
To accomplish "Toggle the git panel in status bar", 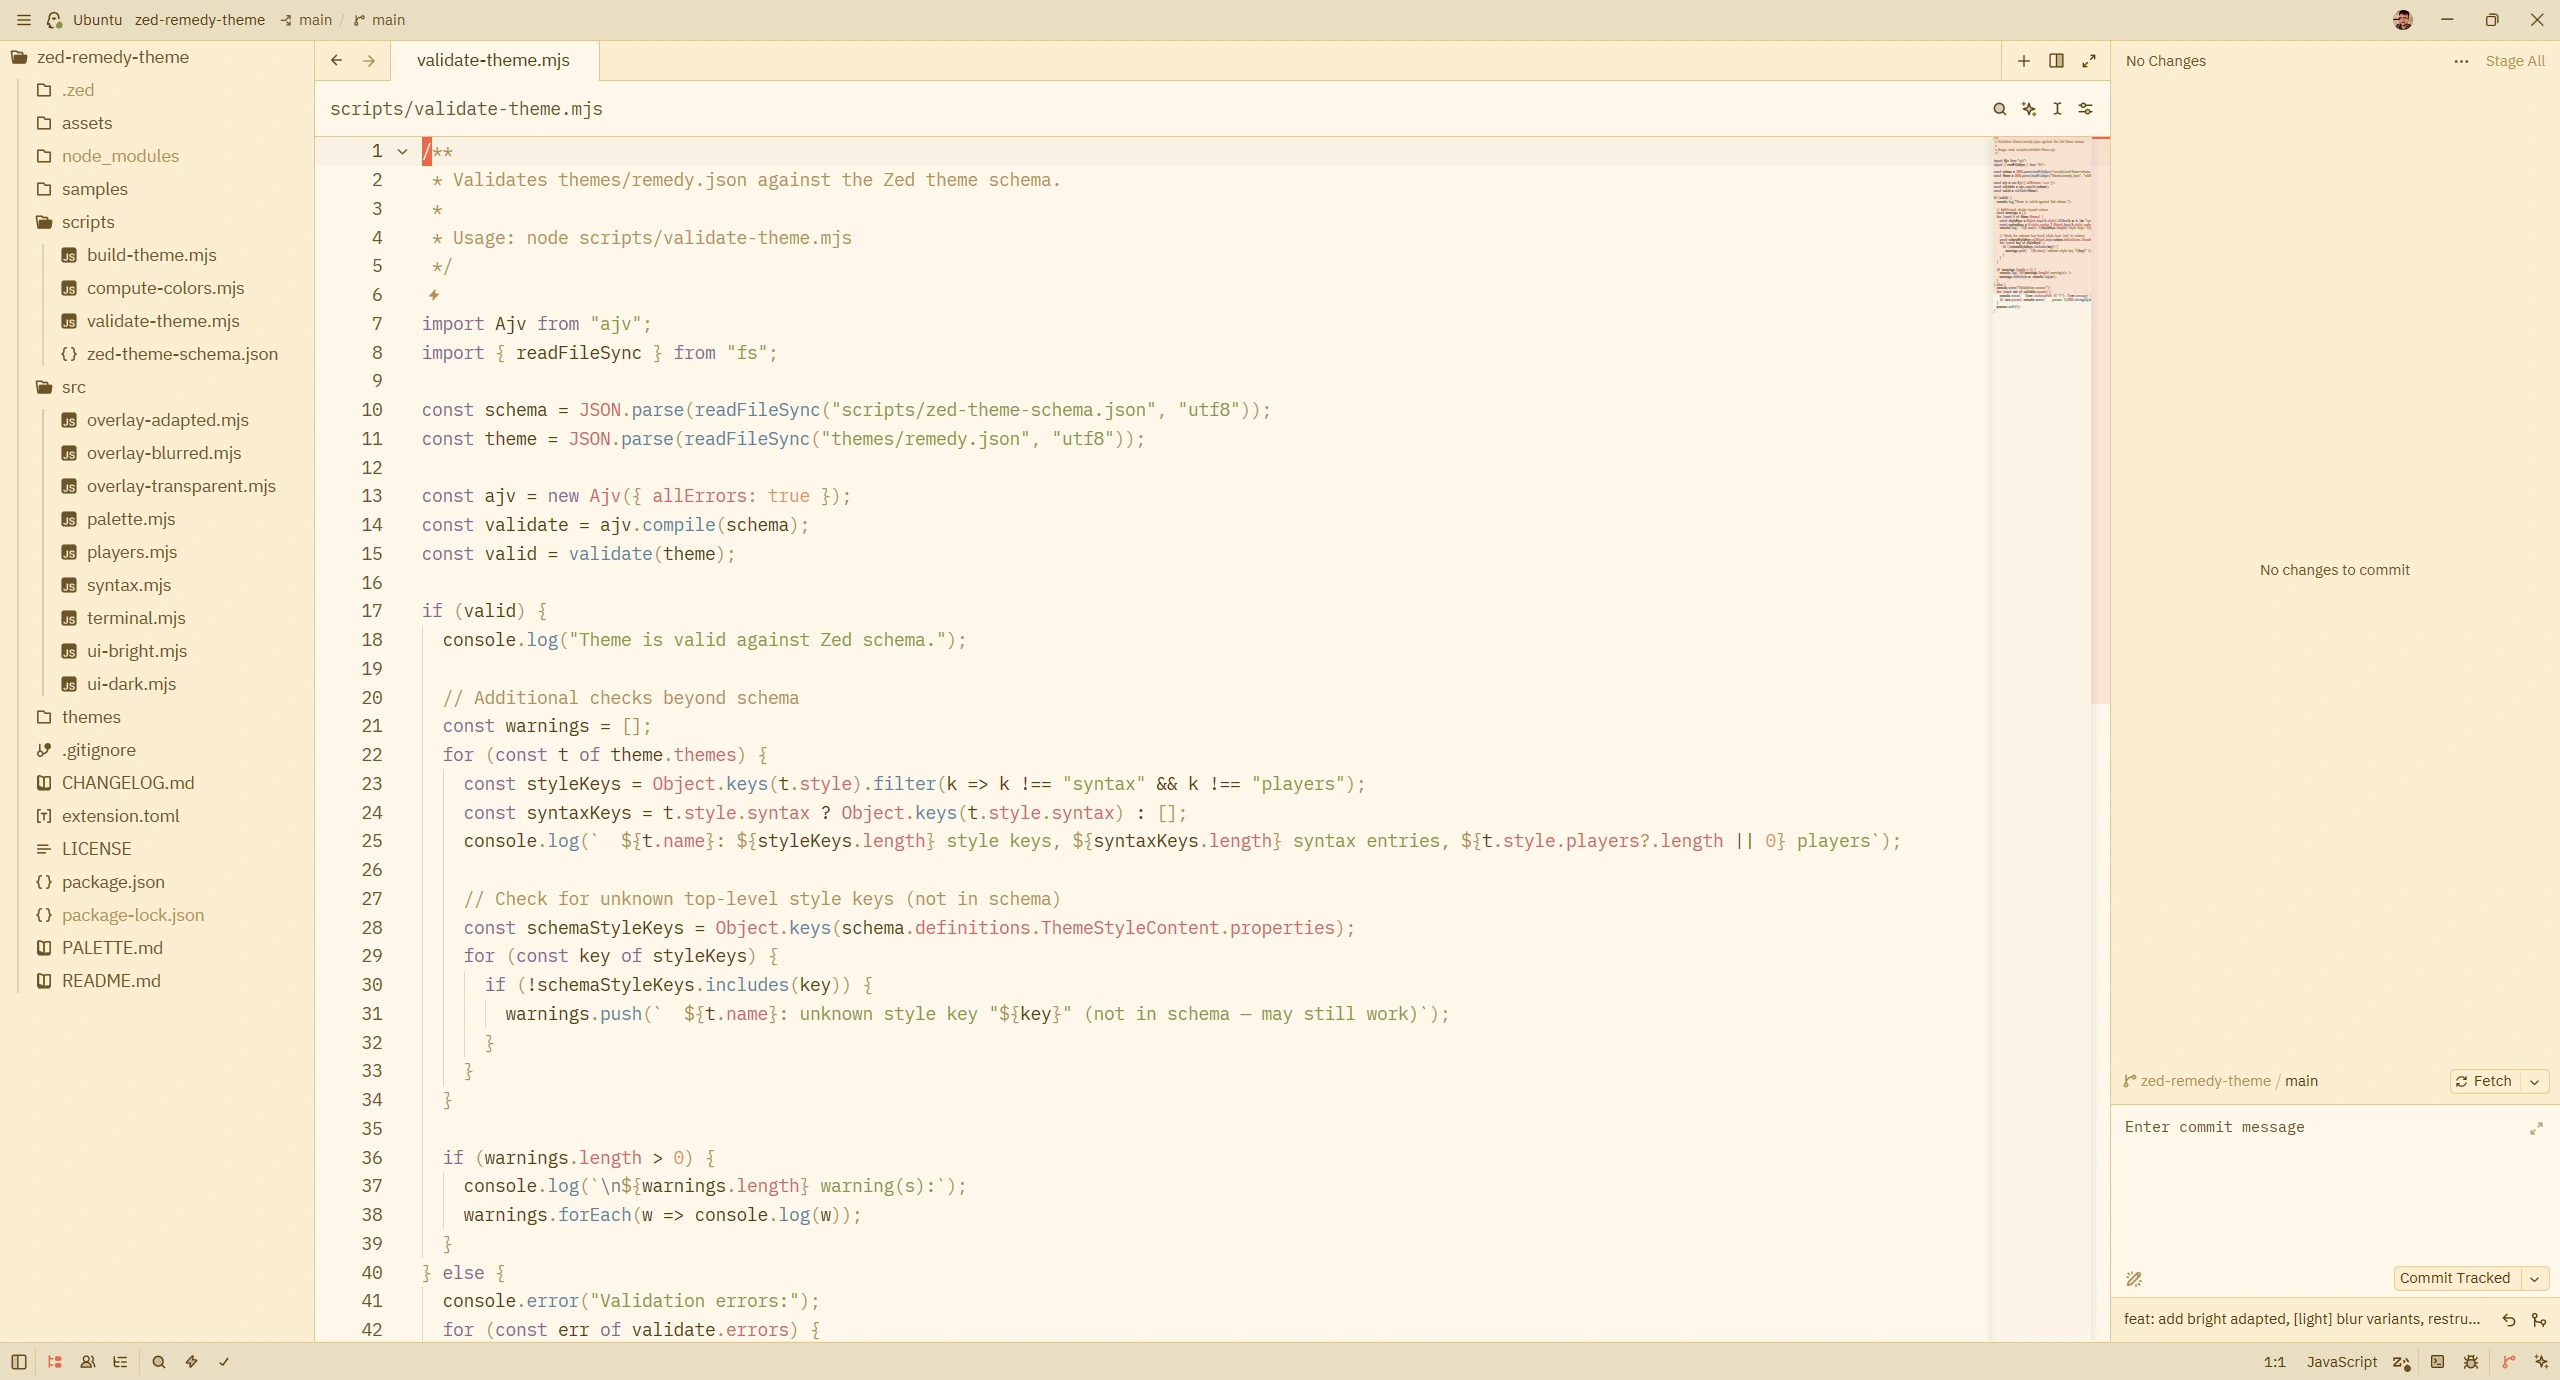I will pos(2508,1362).
